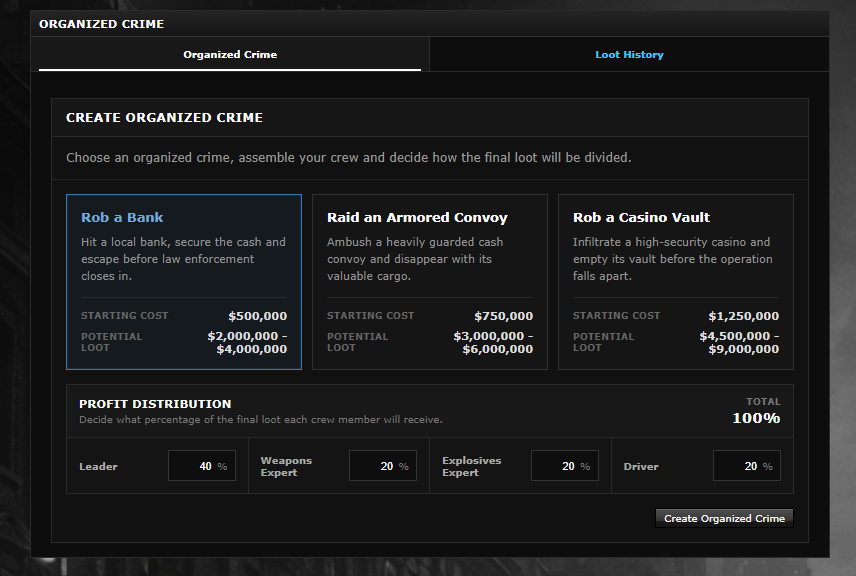This screenshot has height=576, width=856.
Task: Click the 'Choose an organized crime' instruction text
Action: (x=348, y=158)
